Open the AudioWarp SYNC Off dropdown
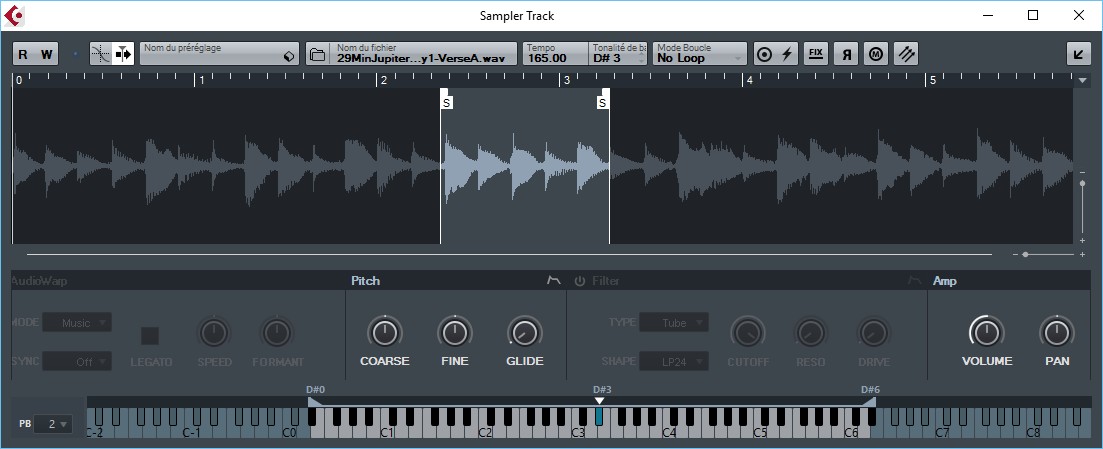The image size is (1103, 449). point(77,362)
